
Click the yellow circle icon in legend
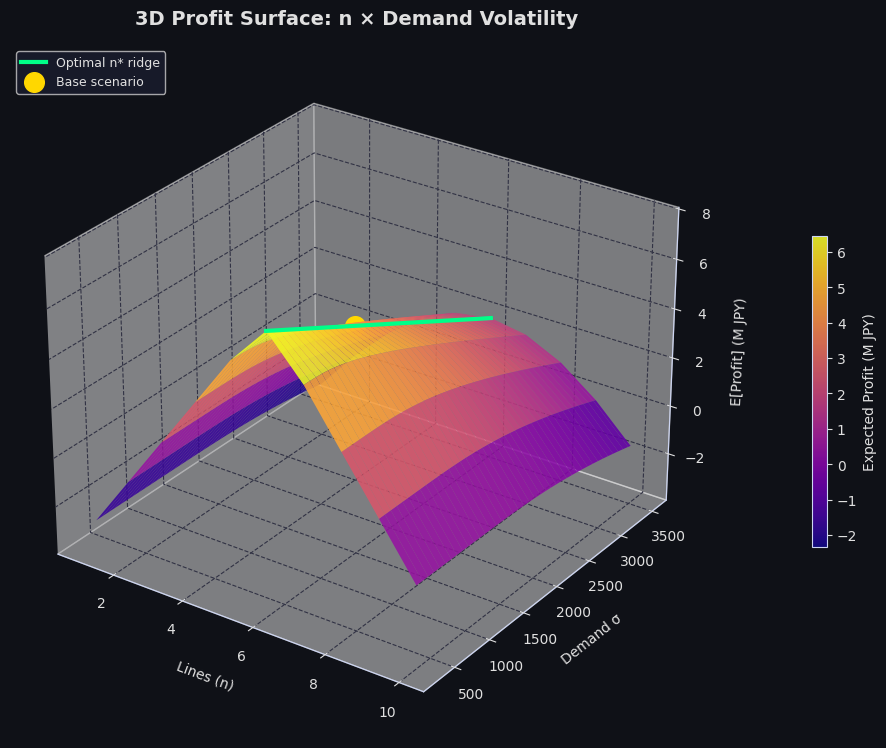tap(34, 82)
